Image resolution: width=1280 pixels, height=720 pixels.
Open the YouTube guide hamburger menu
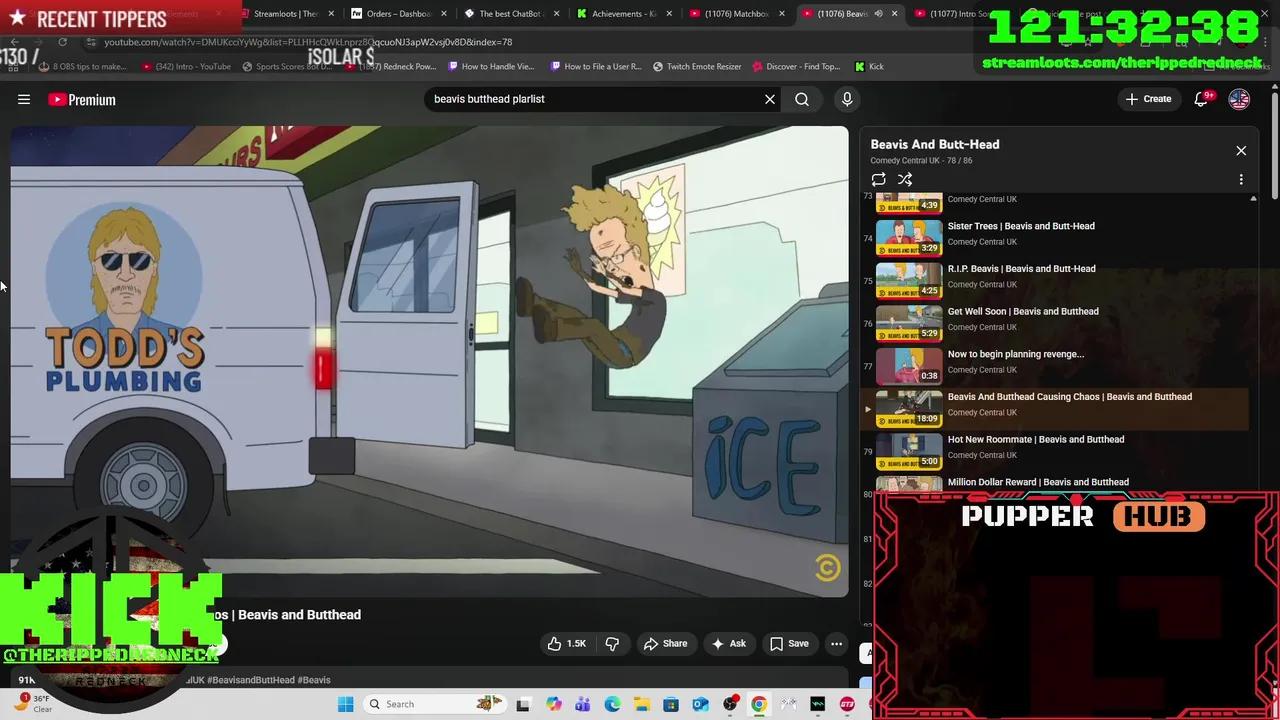tap(24, 100)
